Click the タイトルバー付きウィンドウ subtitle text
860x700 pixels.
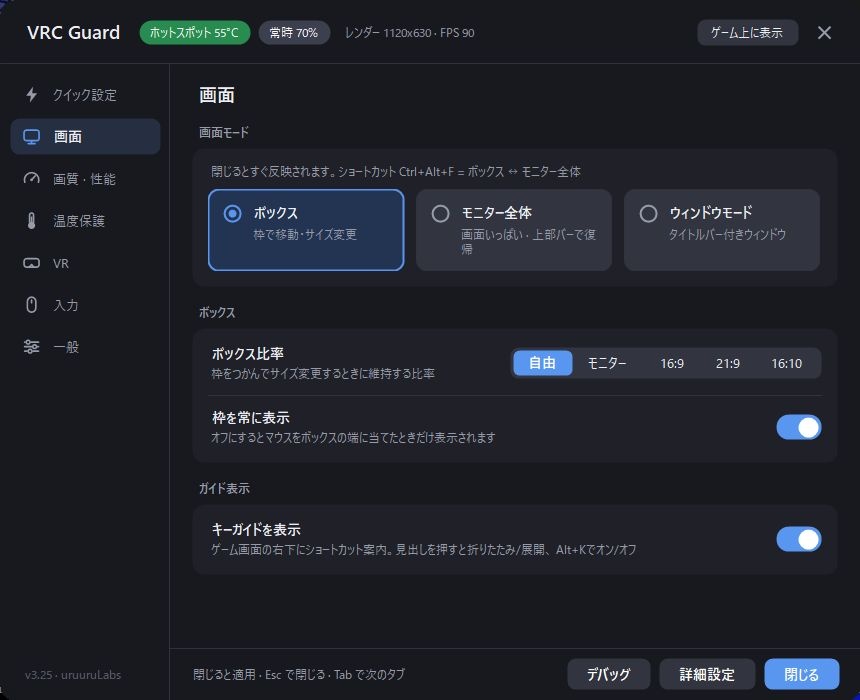click(727, 234)
